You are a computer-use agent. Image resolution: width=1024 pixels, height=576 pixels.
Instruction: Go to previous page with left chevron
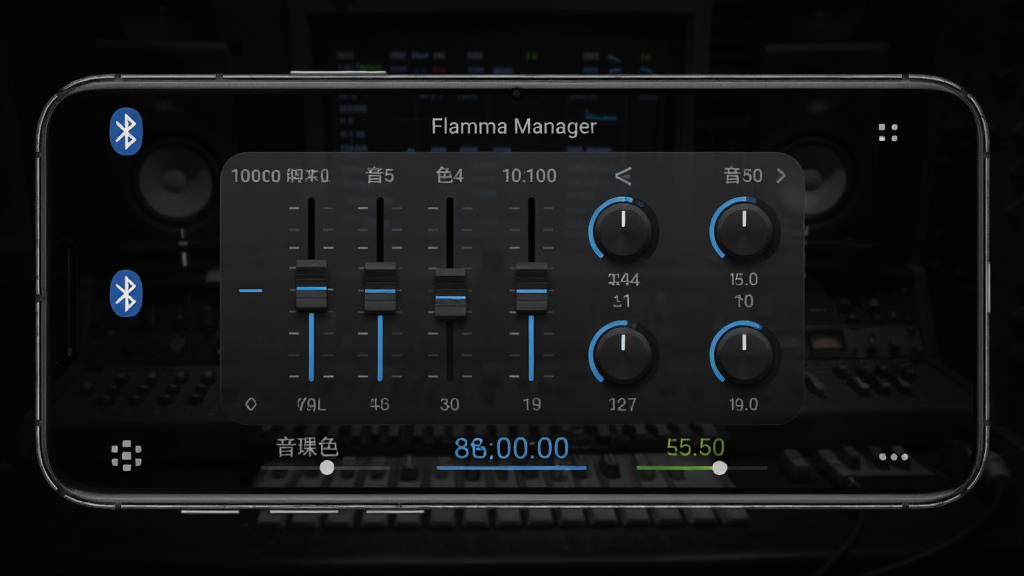pyautogui.click(x=623, y=176)
